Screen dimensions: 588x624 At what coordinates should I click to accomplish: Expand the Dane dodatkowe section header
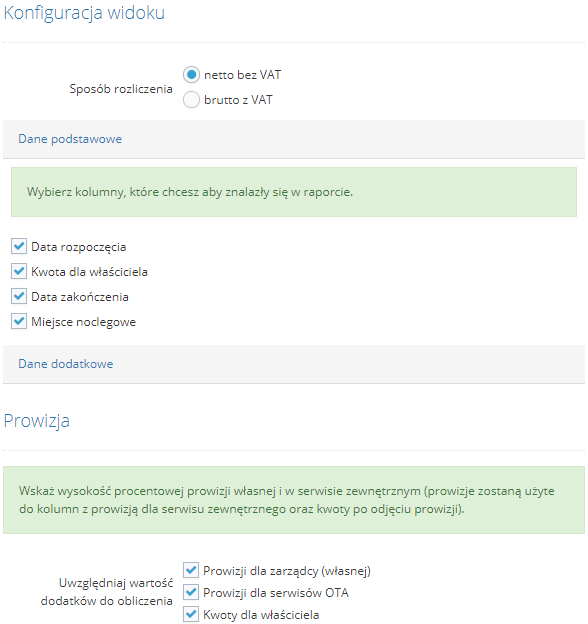294,364
